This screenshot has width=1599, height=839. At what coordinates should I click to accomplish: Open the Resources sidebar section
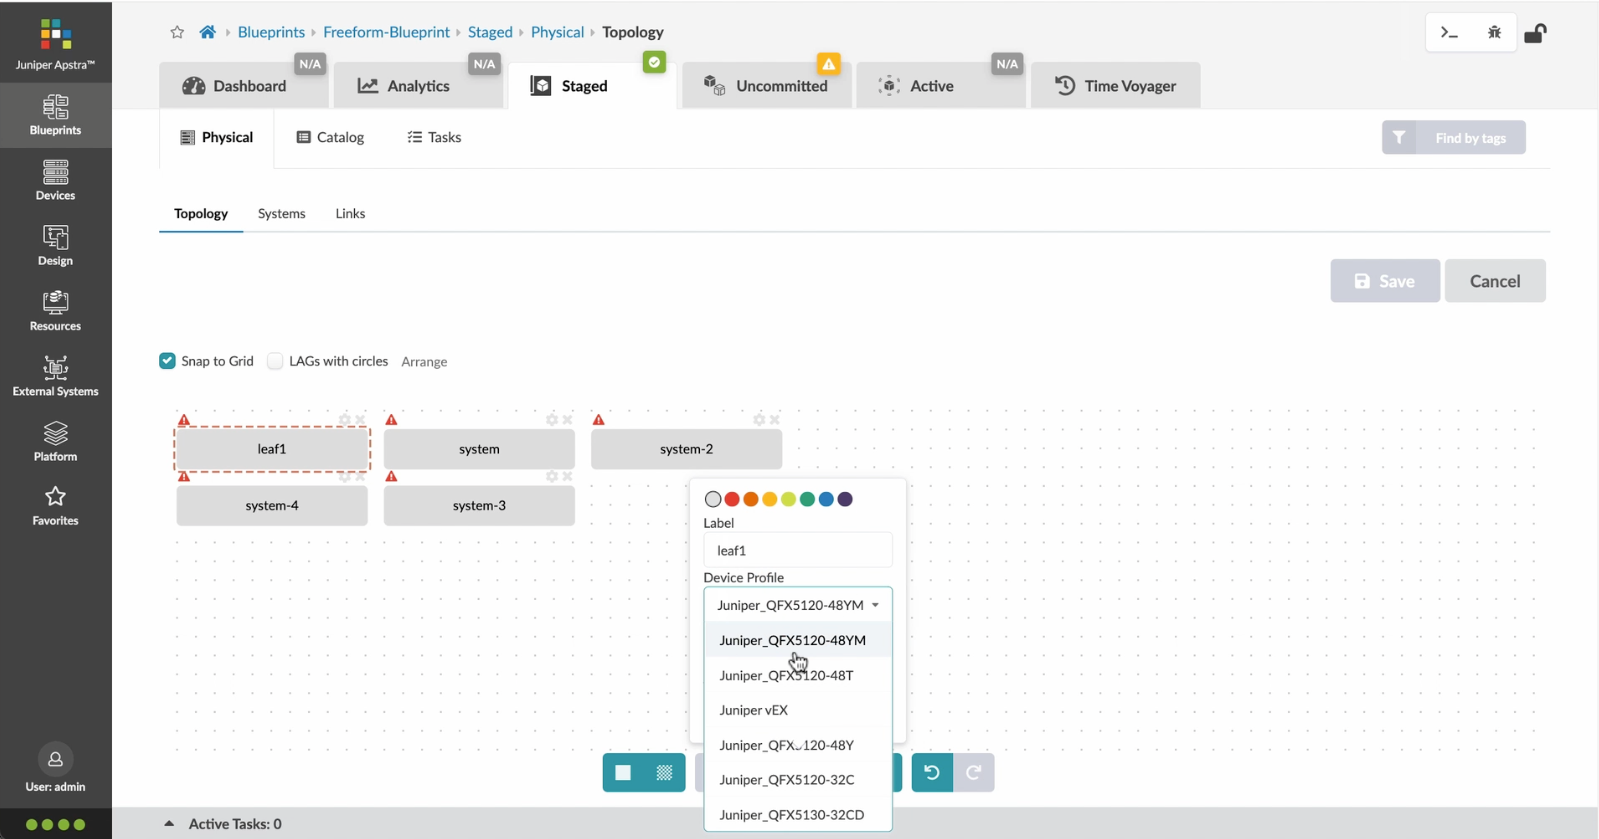[x=55, y=310]
